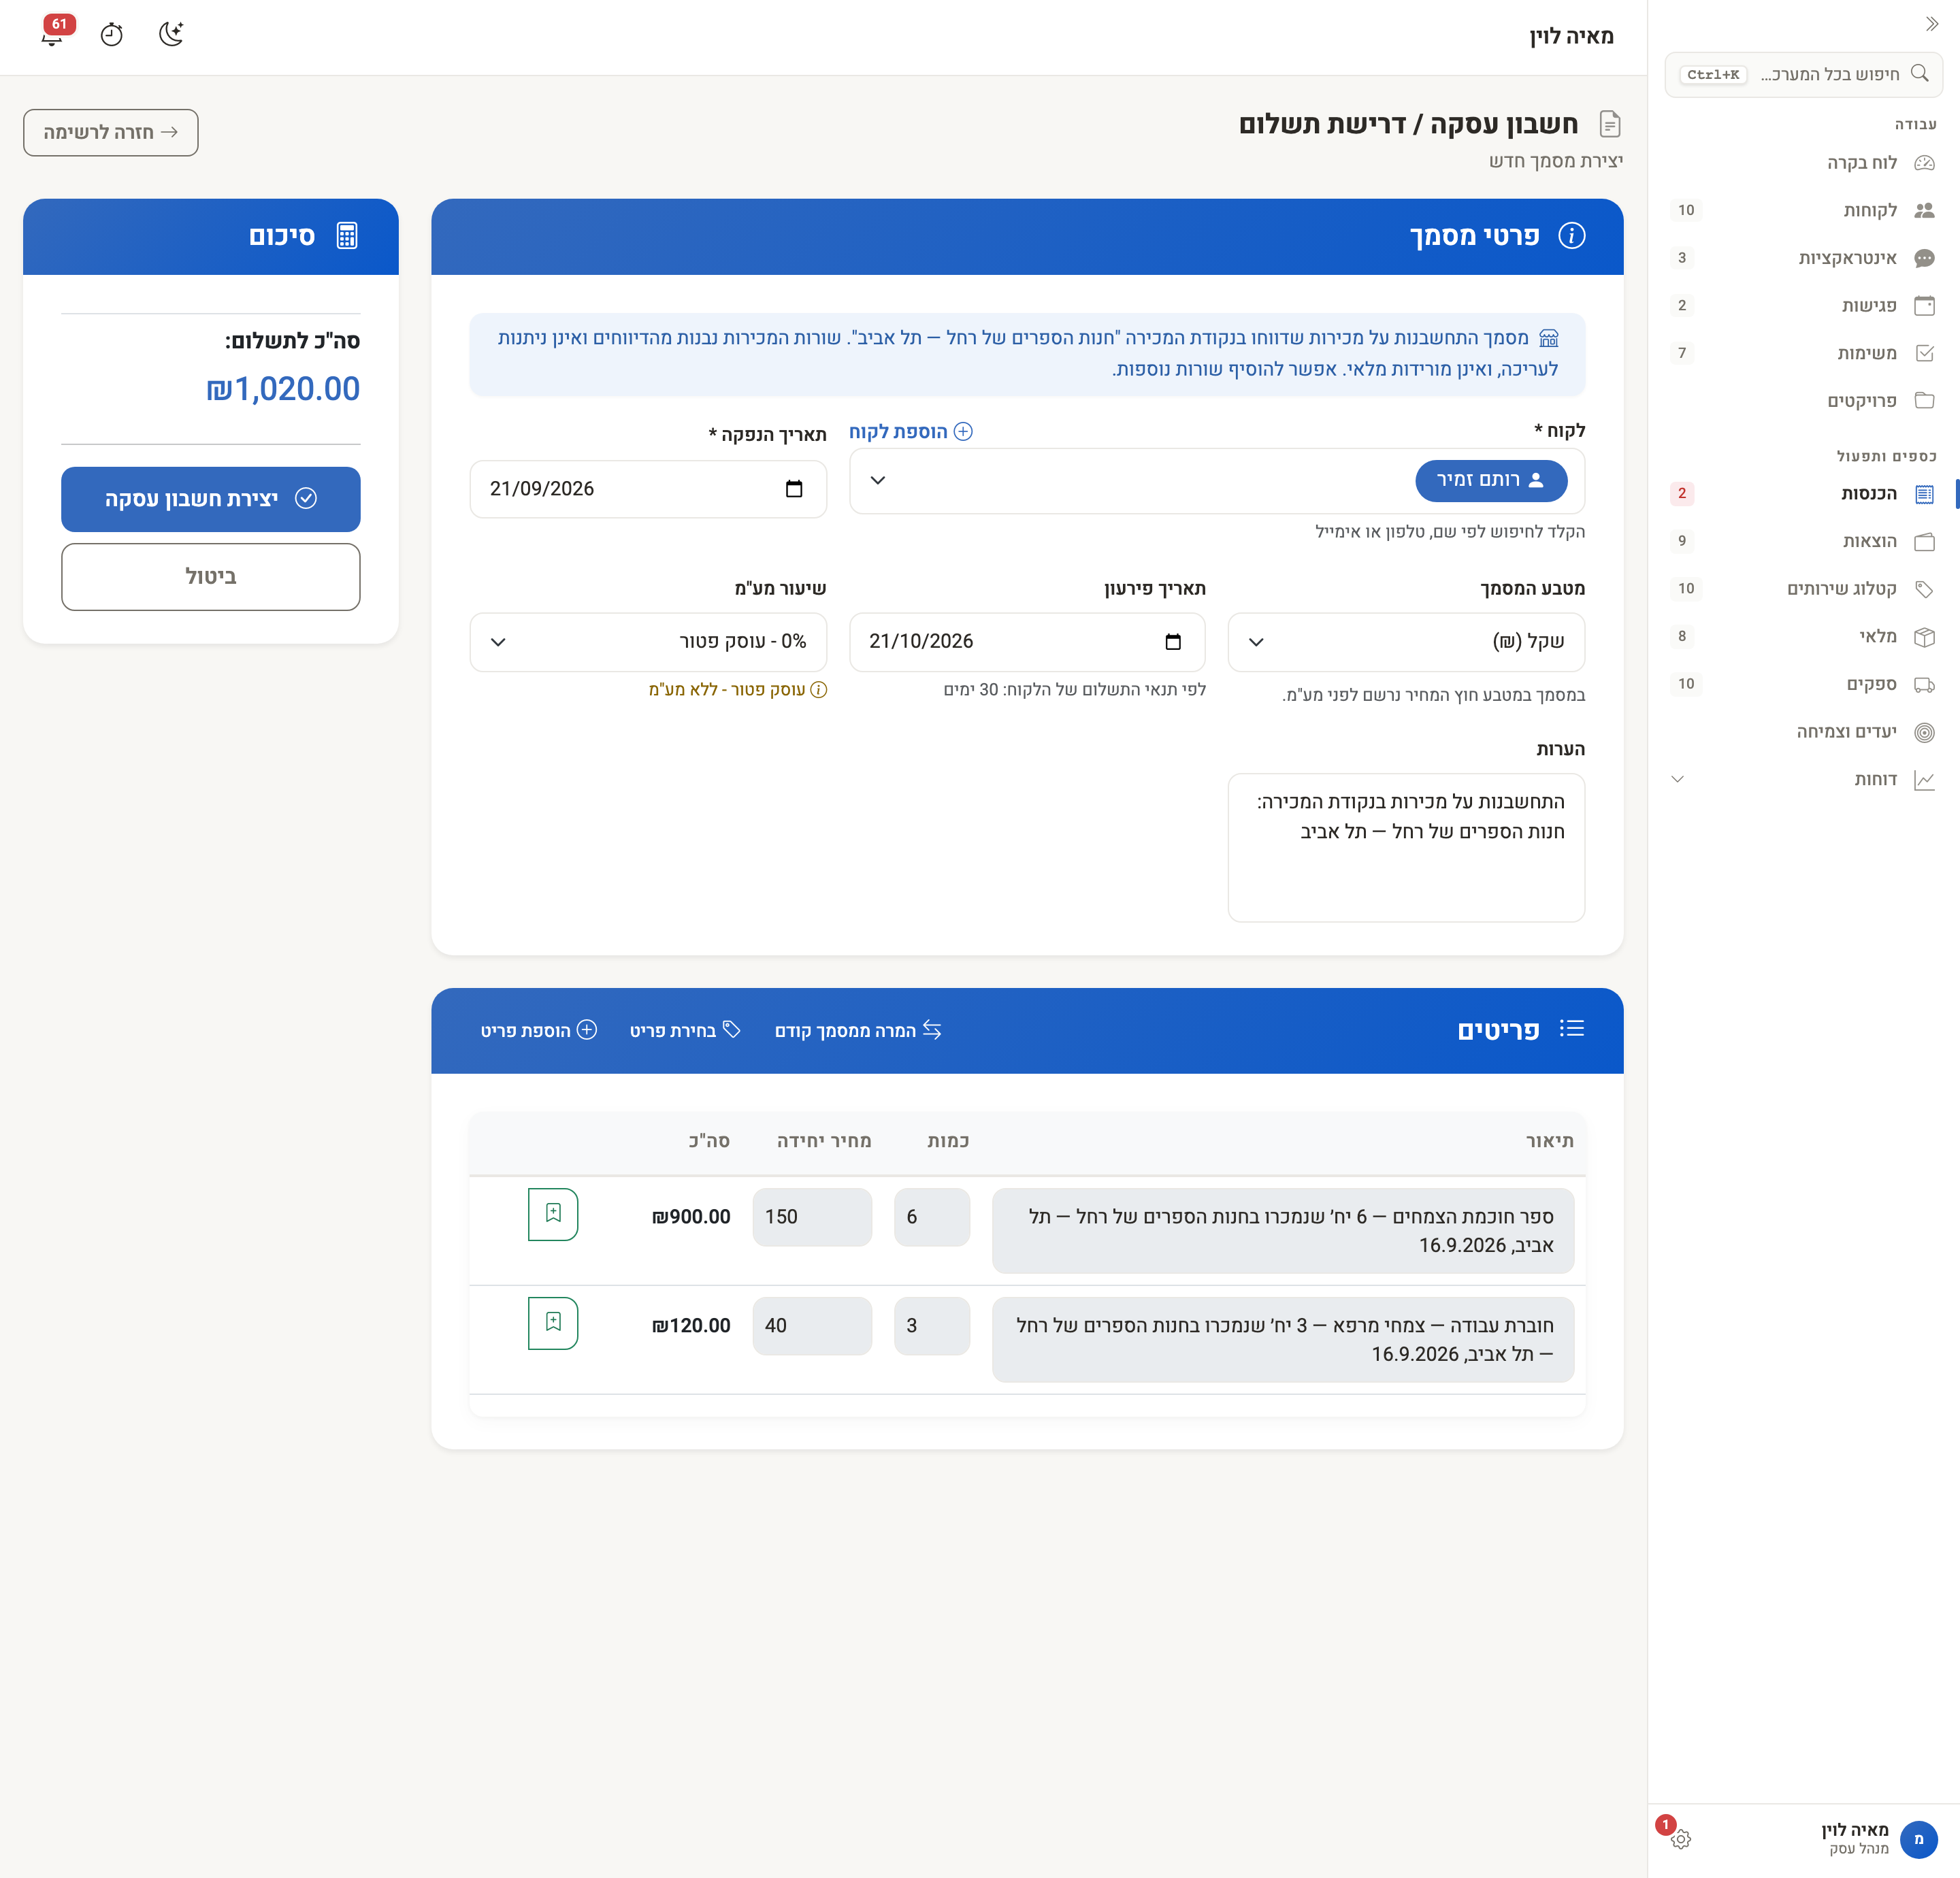Toggle dark mode moon icon
The image size is (1960, 1878).
point(172,34)
